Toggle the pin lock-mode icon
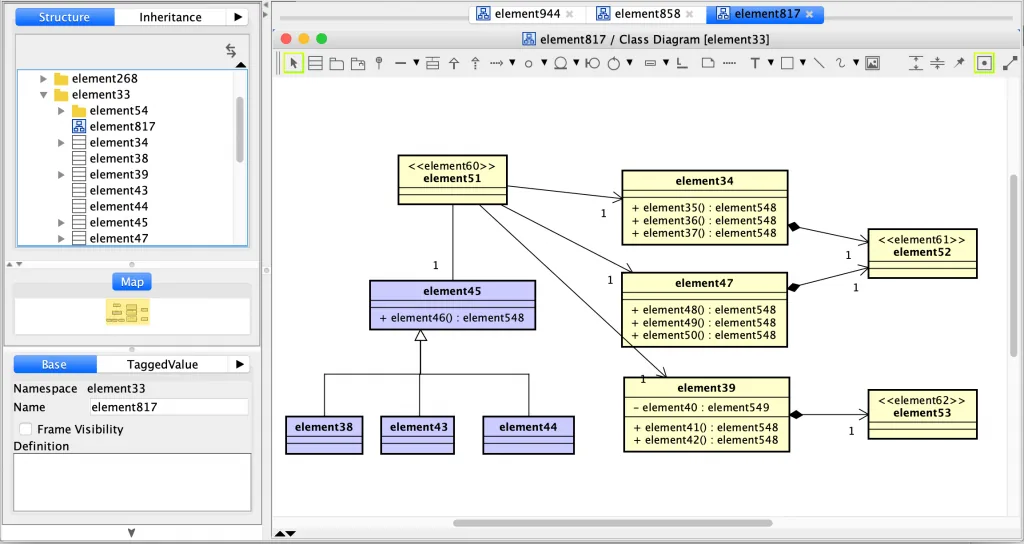Viewport: 1024px width, 544px height. [x=959, y=63]
